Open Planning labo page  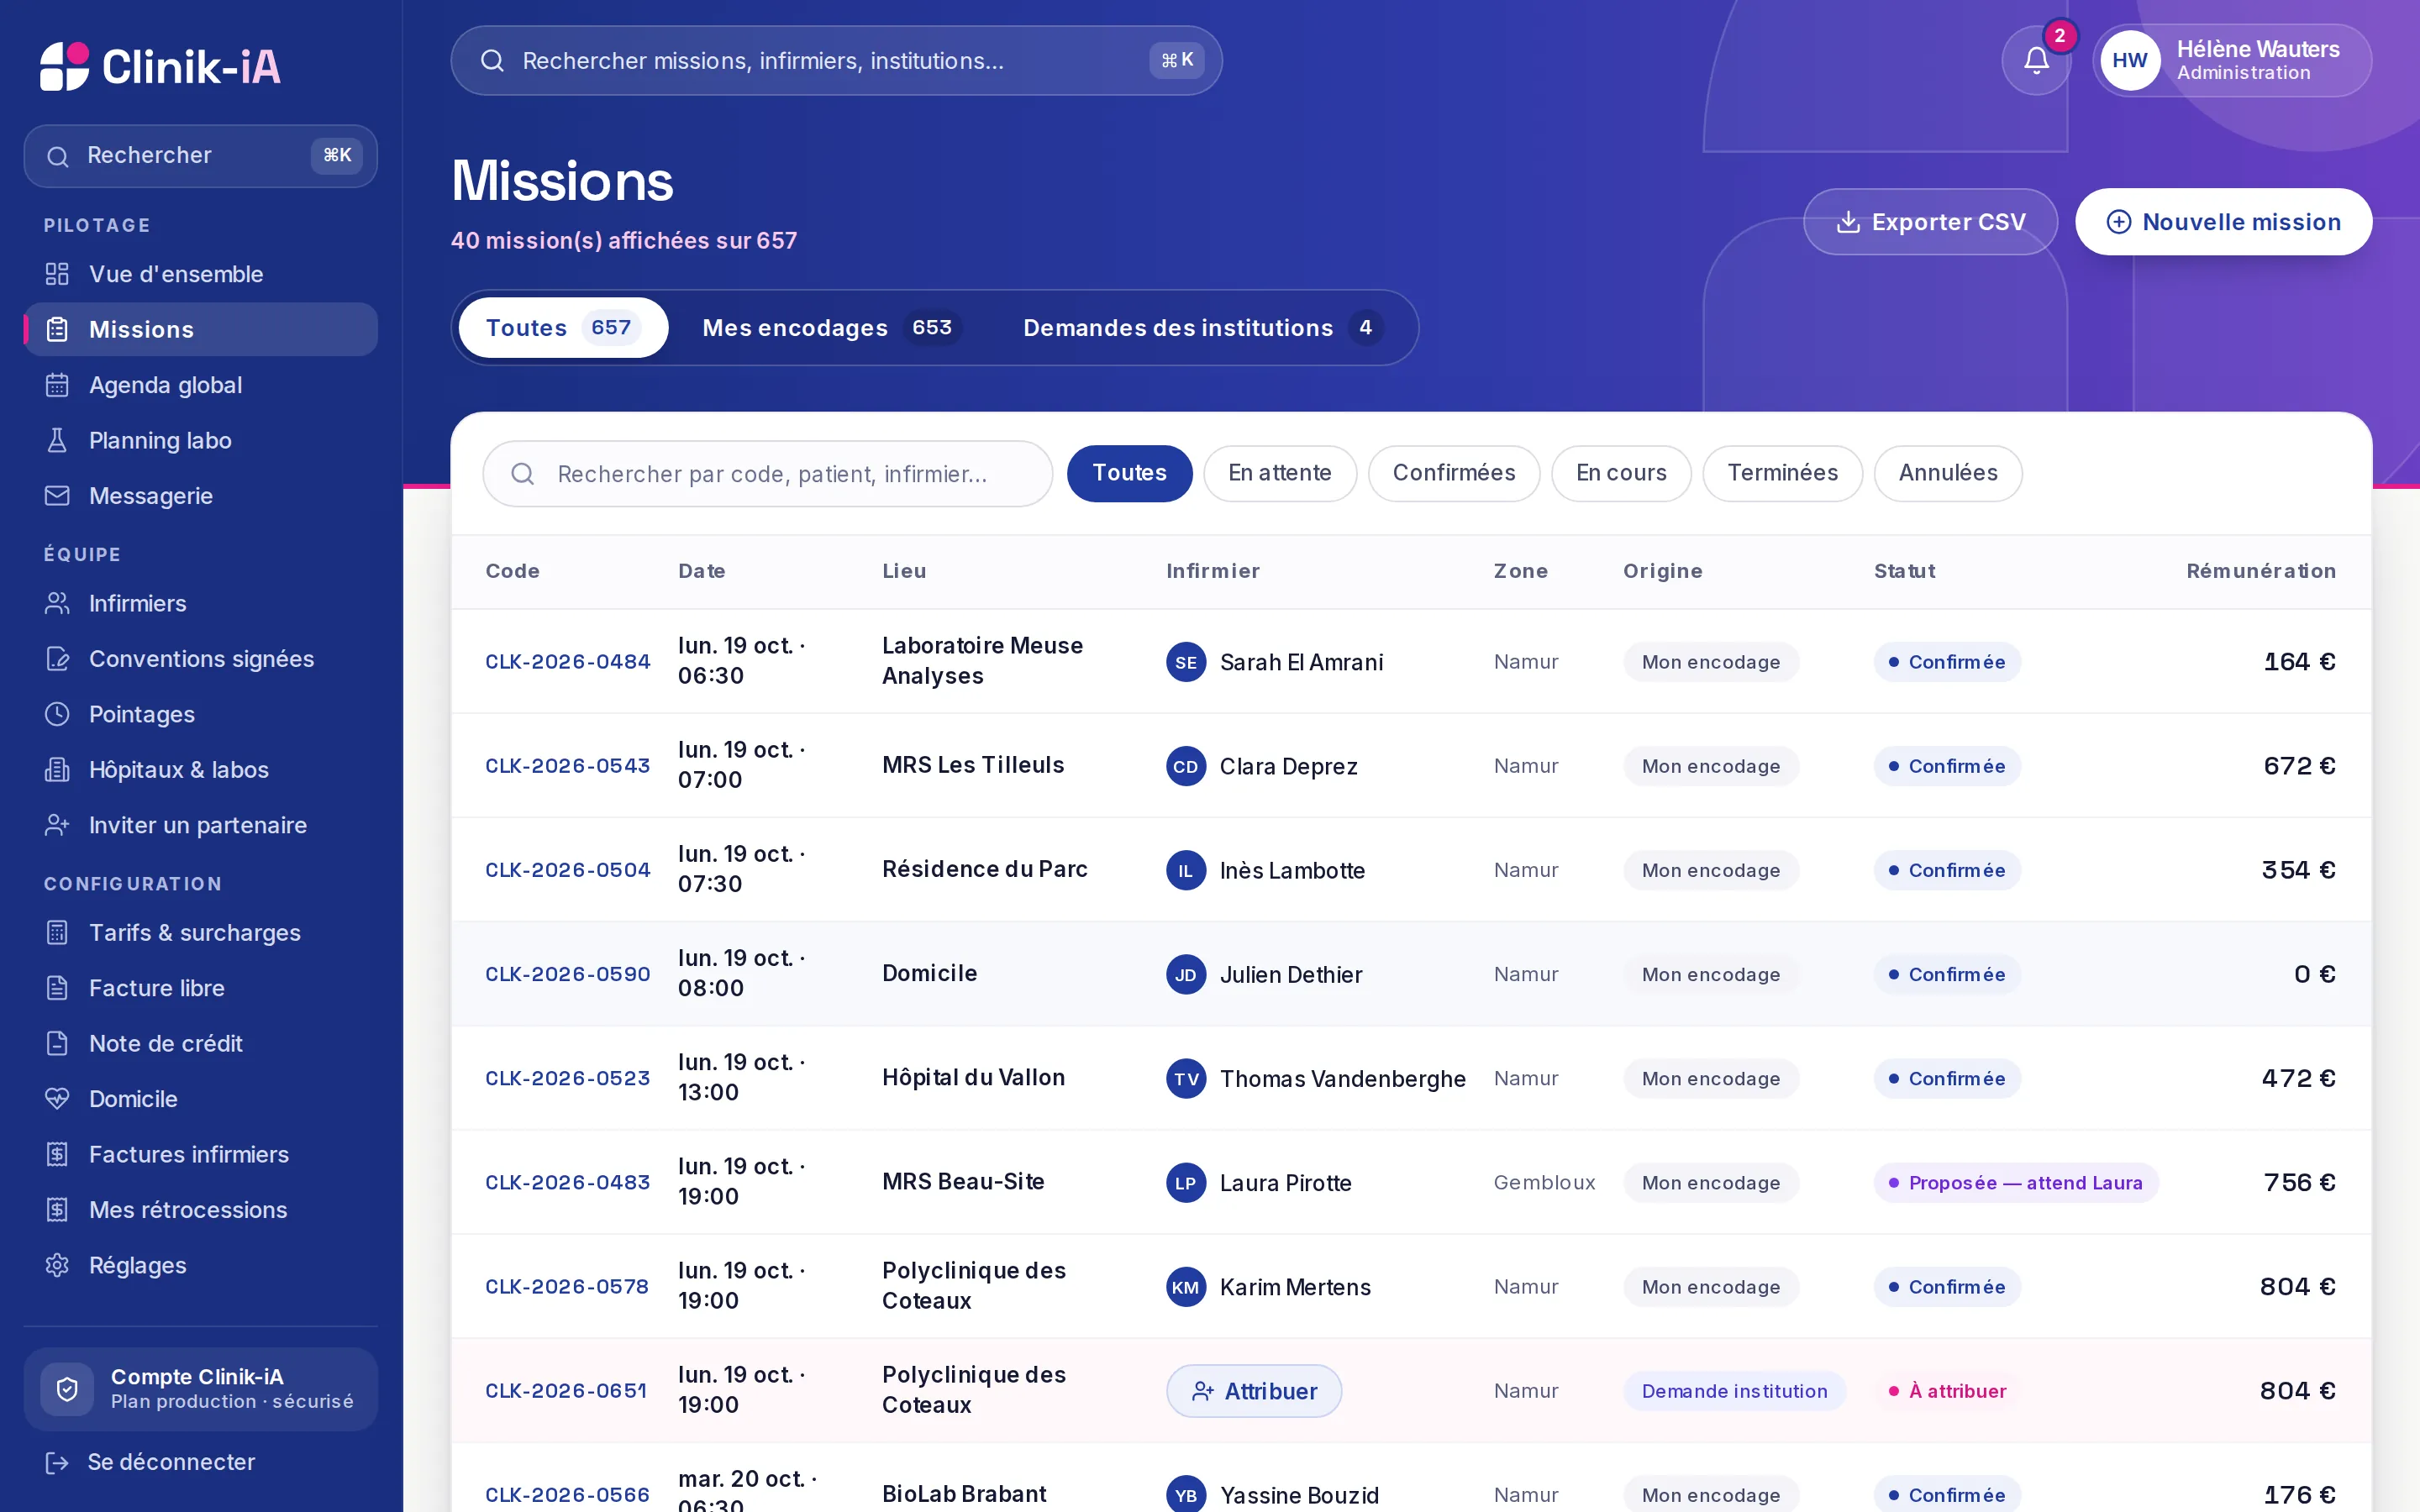(x=200, y=440)
